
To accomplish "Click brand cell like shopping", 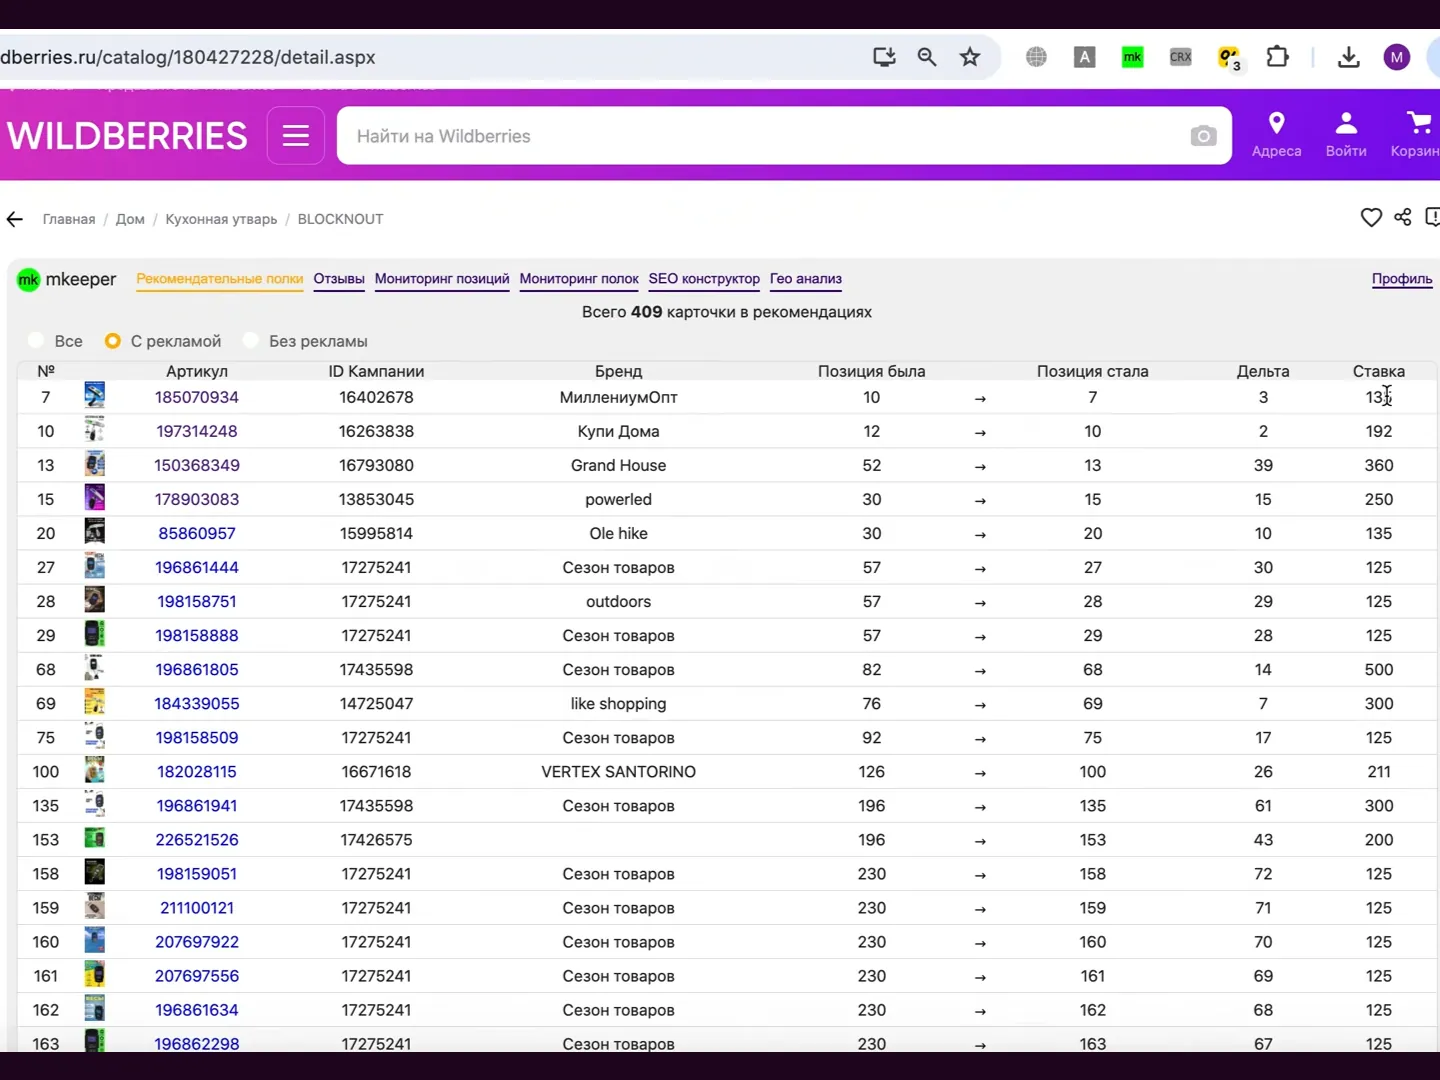I will coord(619,703).
